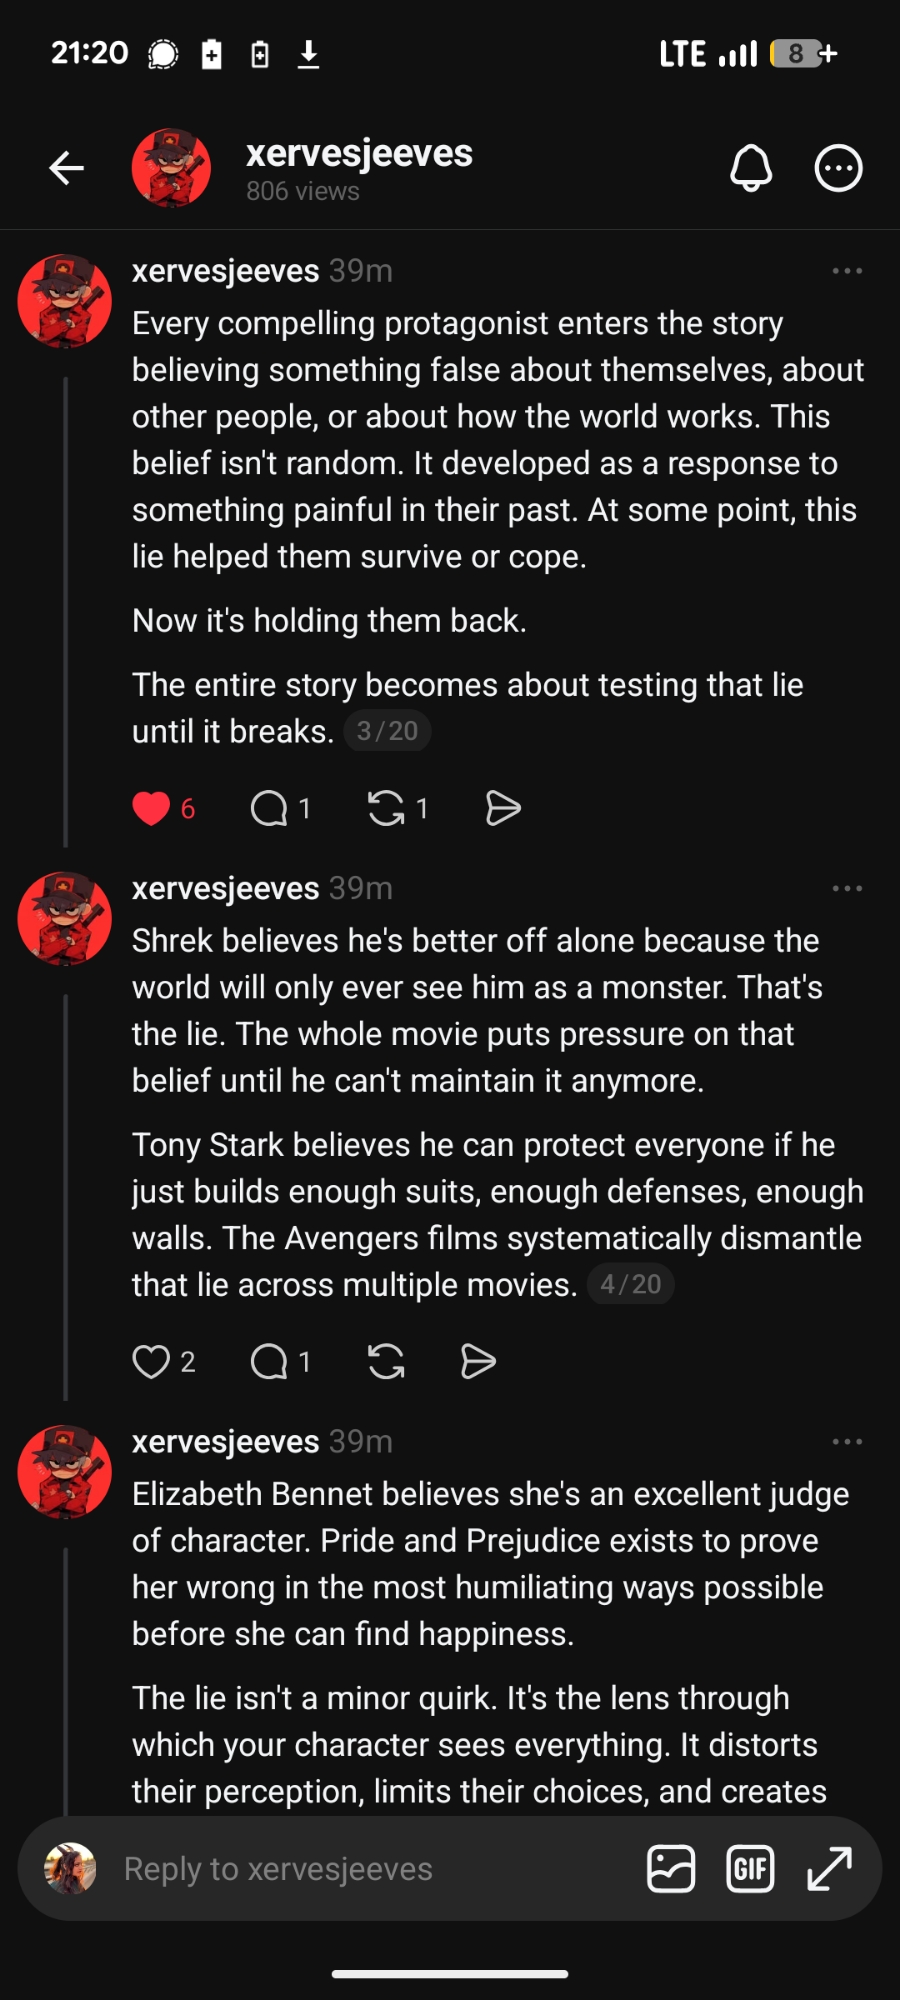Image resolution: width=900 pixels, height=2000 pixels.
Task: Expand the reply composer to fullscreen
Action: (x=829, y=1869)
